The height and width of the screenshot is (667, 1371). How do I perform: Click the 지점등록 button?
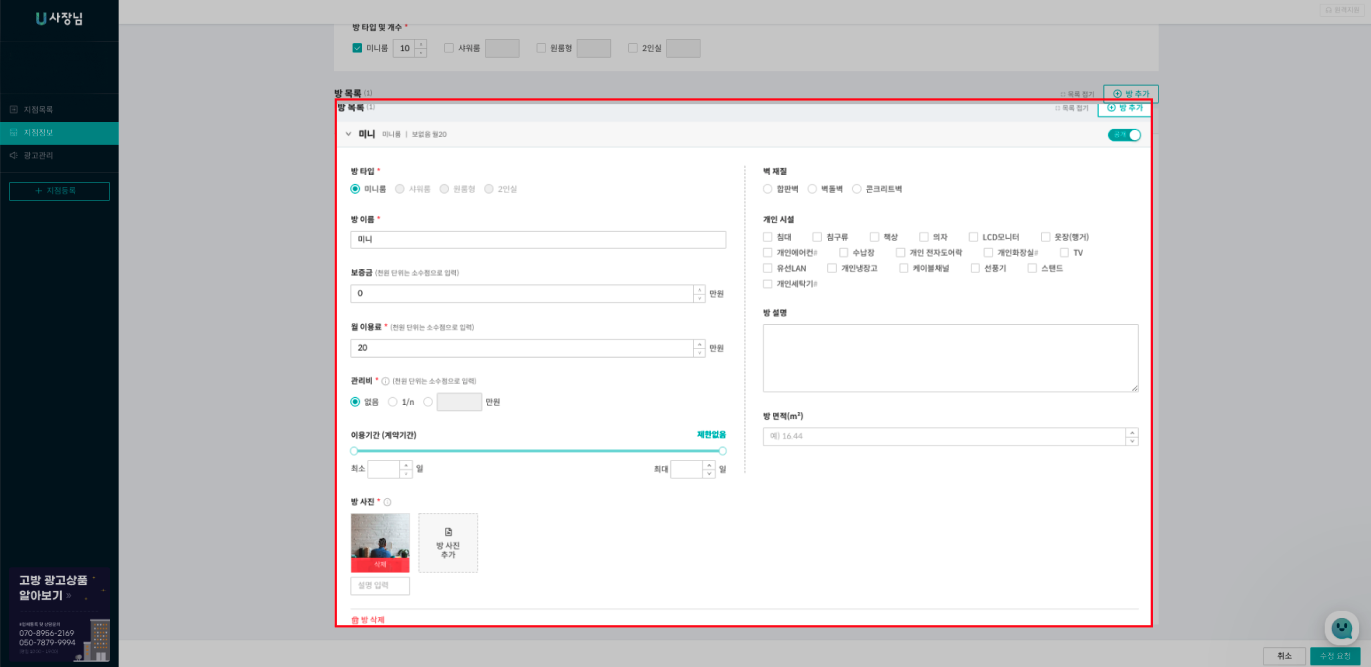[59, 191]
